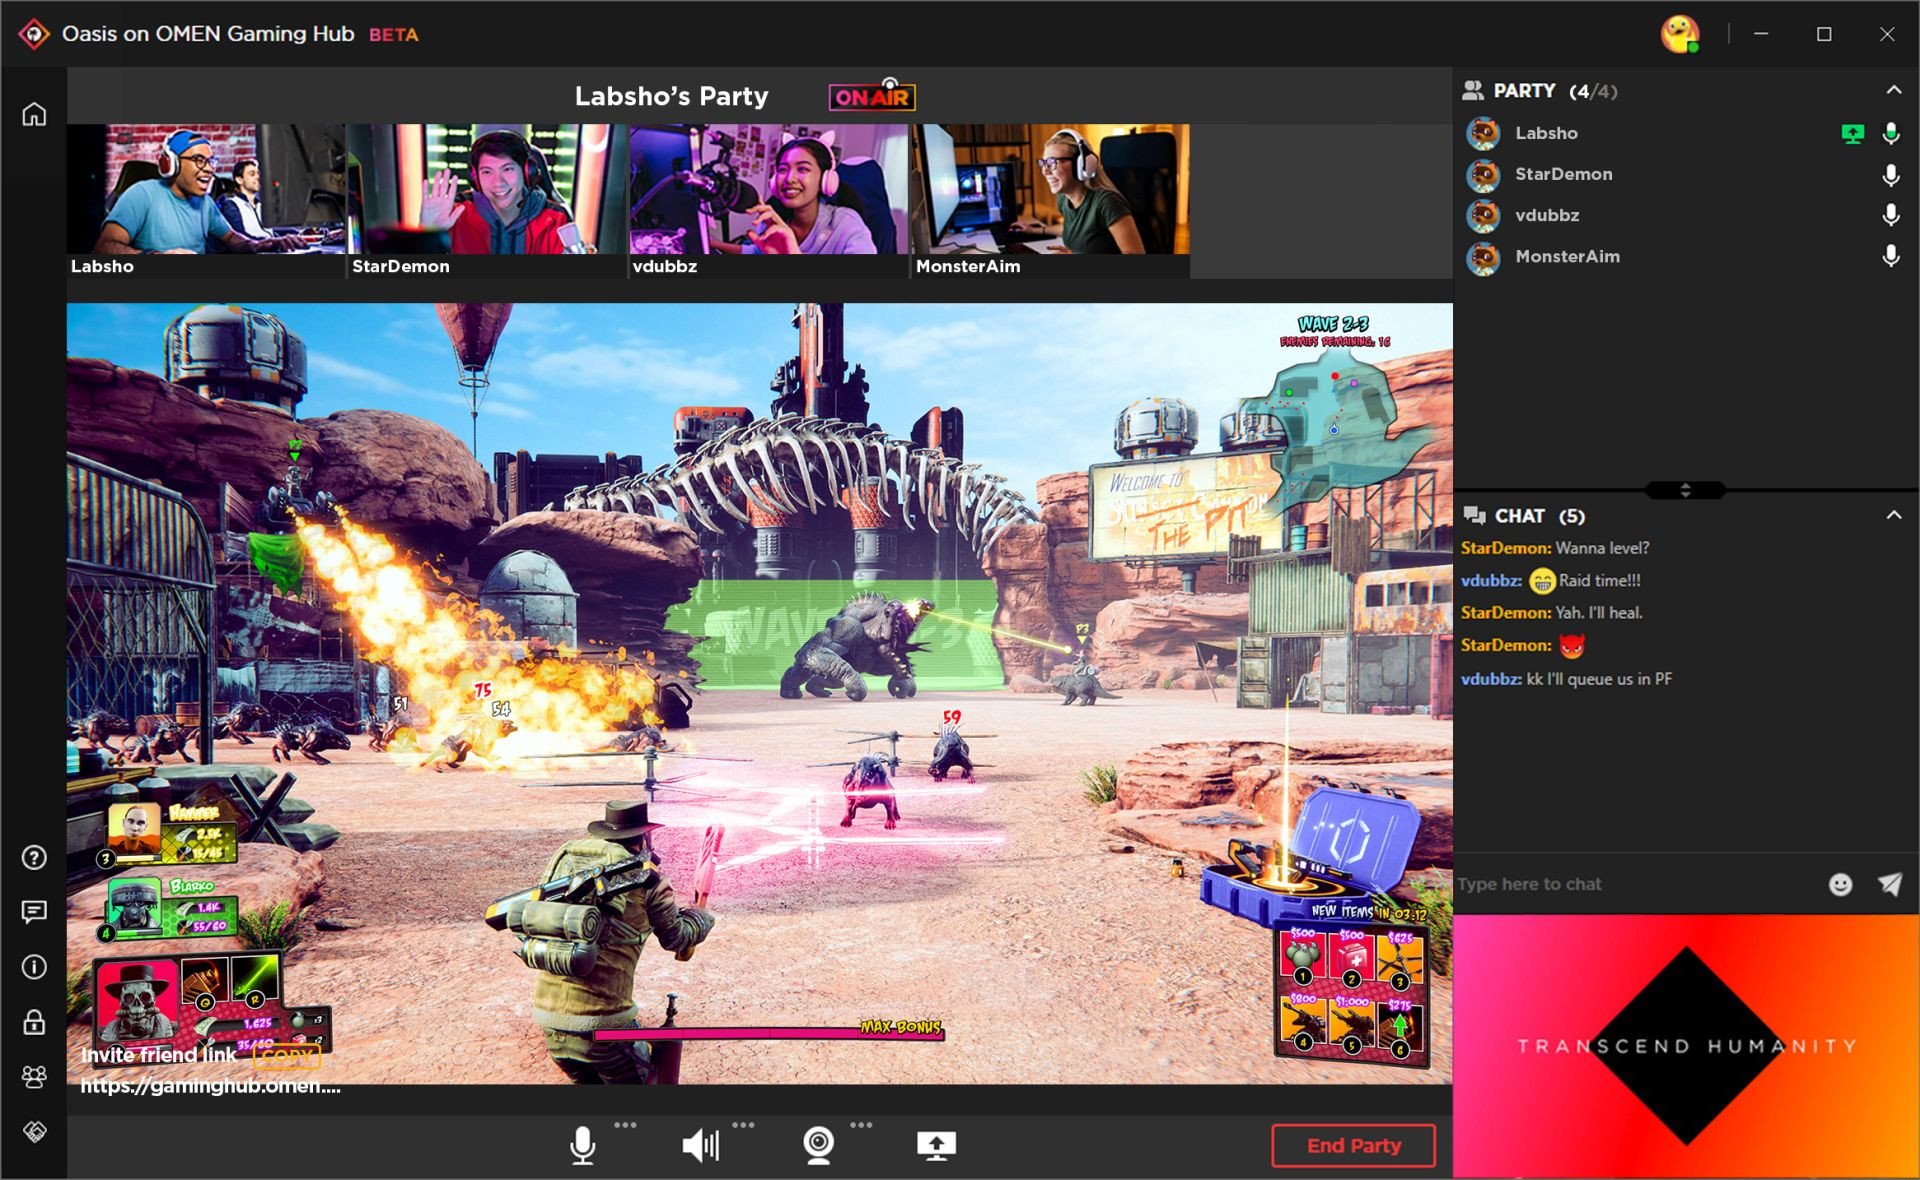Toggle webcam in bottom control bar
This screenshot has height=1180, width=1920.
818,1145
